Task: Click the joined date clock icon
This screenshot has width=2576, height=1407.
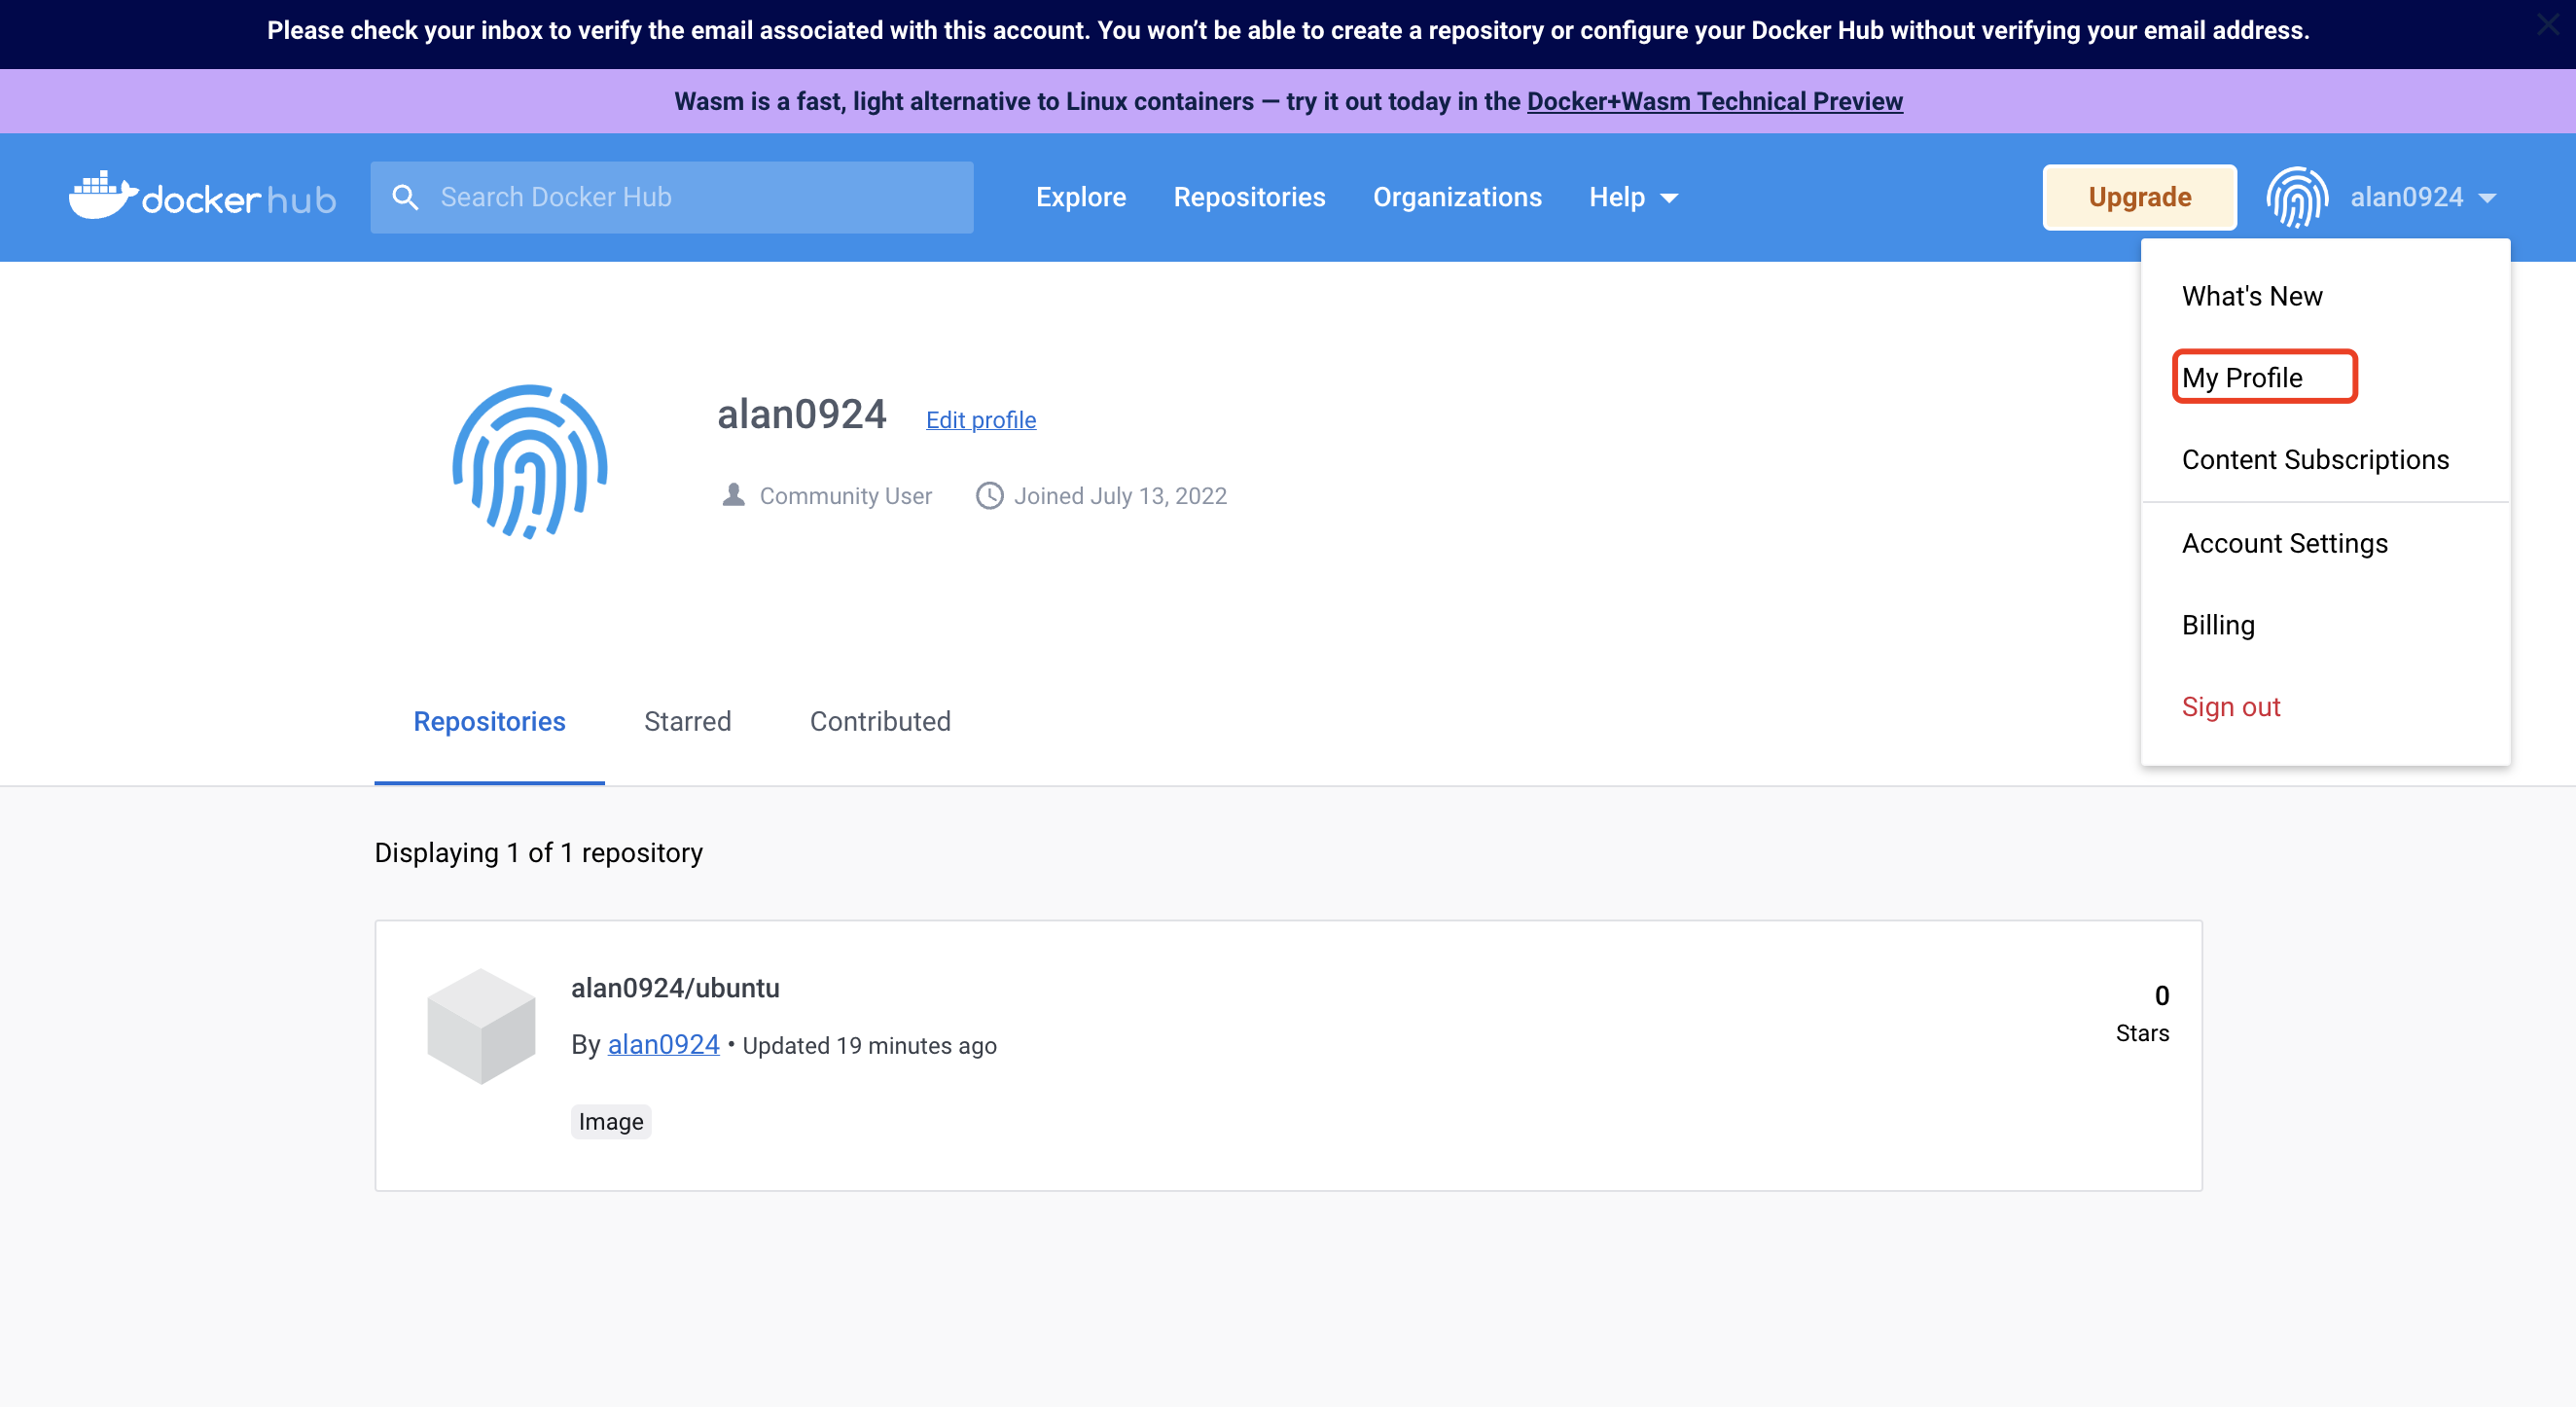Action: point(989,496)
